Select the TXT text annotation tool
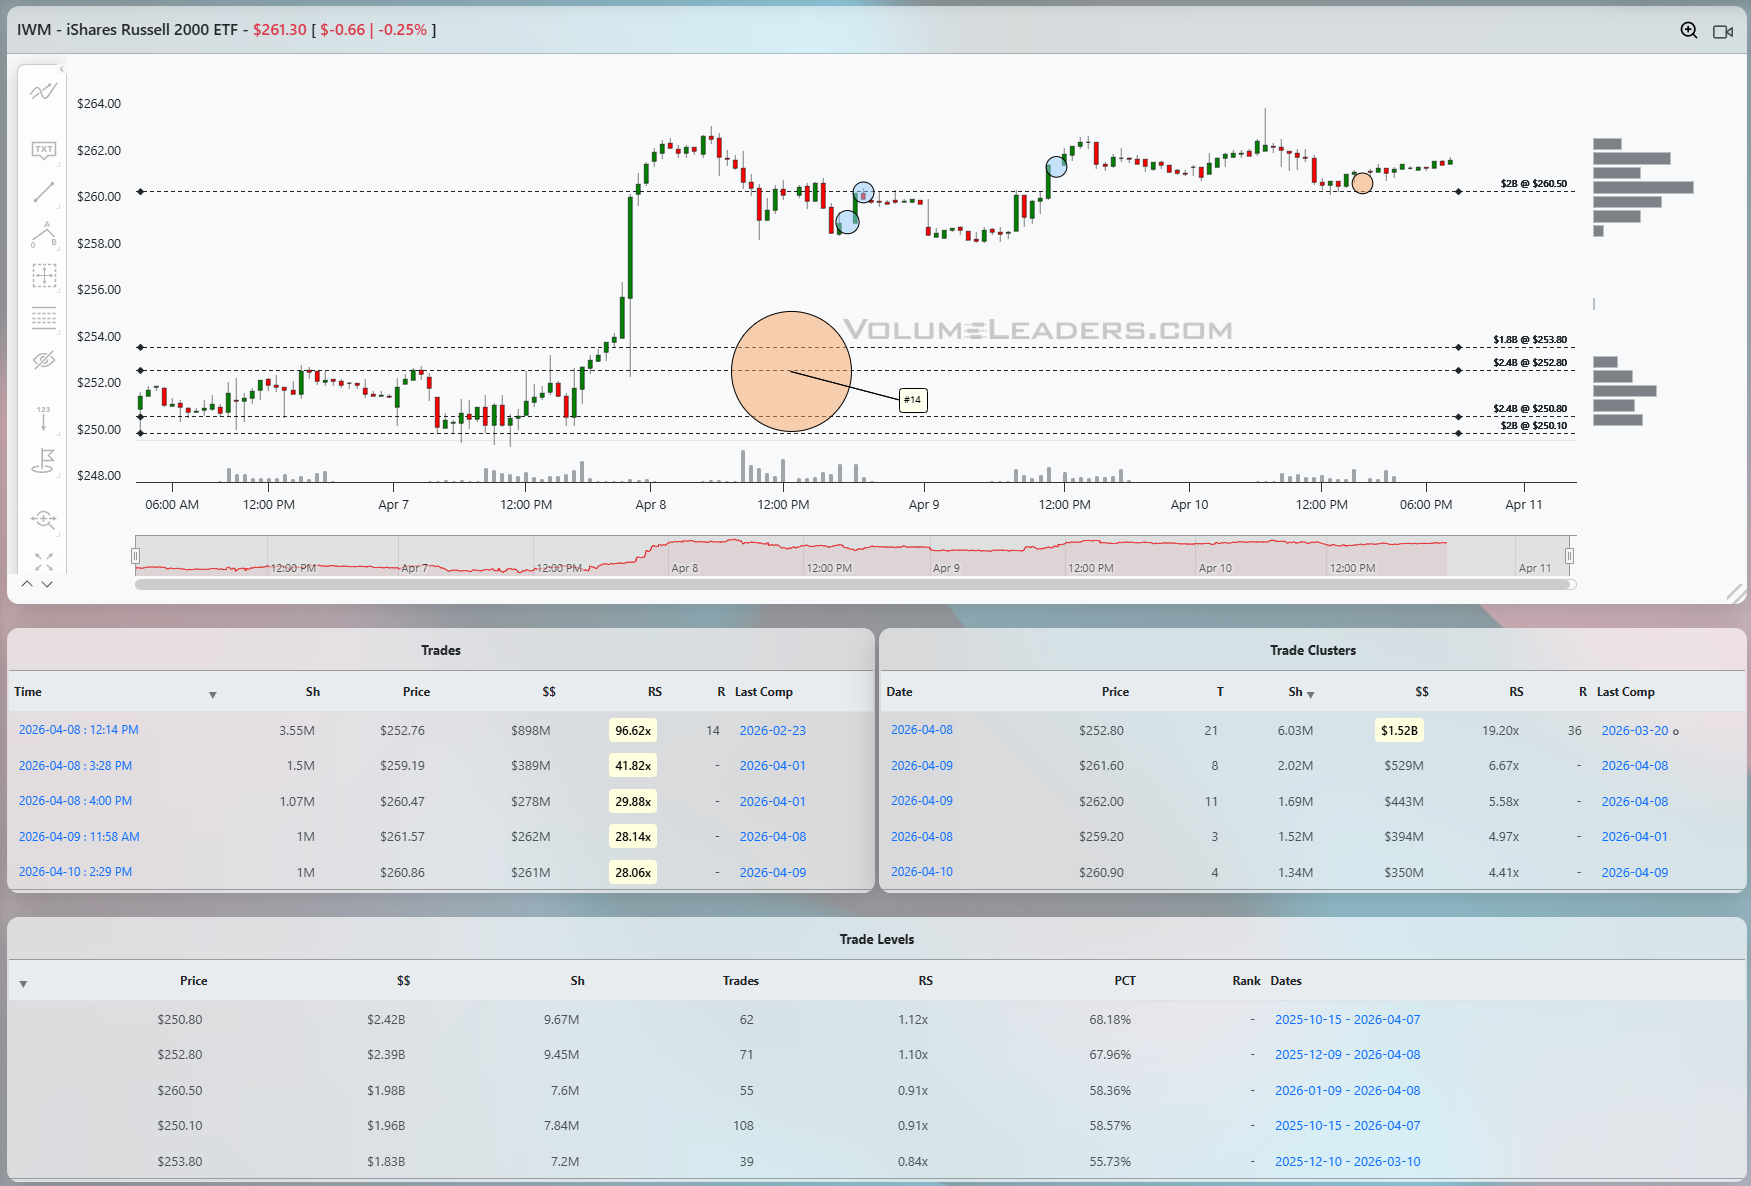 43,150
